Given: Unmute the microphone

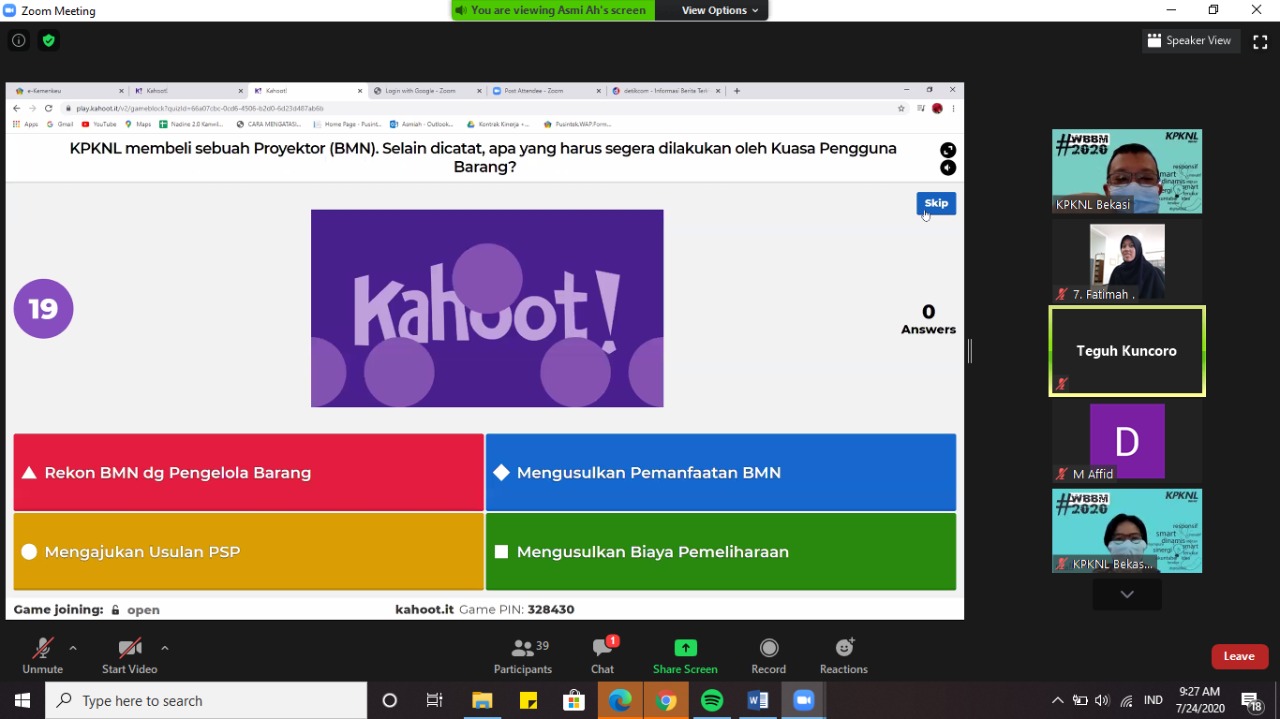Looking at the screenshot, I should (x=43, y=656).
